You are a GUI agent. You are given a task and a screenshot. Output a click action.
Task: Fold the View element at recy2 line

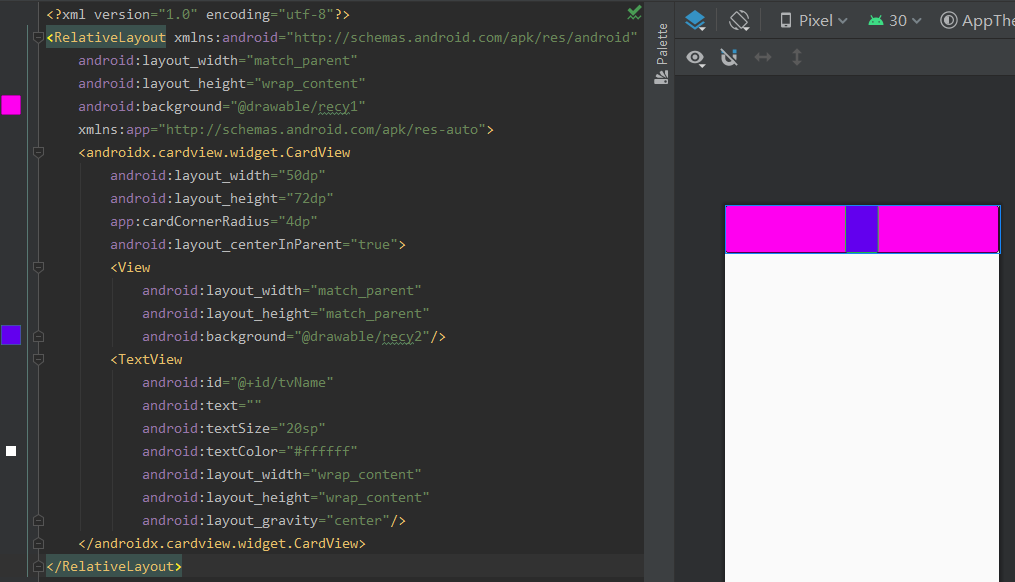coord(38,337)
